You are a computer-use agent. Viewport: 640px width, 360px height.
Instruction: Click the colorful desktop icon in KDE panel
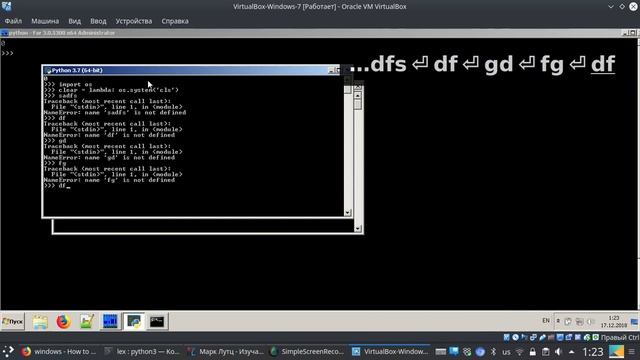616,351
